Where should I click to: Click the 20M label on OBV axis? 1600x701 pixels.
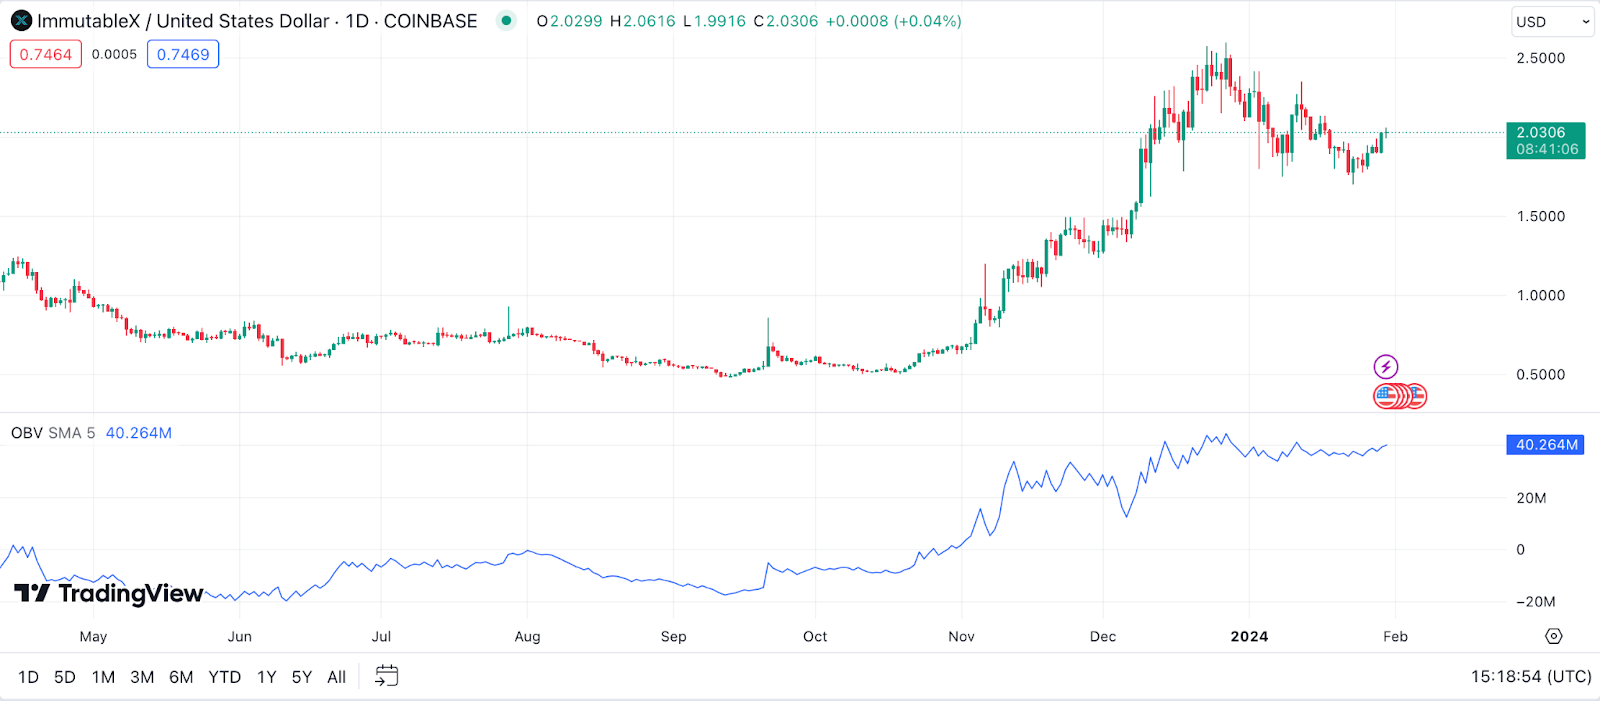[1531, 498]
